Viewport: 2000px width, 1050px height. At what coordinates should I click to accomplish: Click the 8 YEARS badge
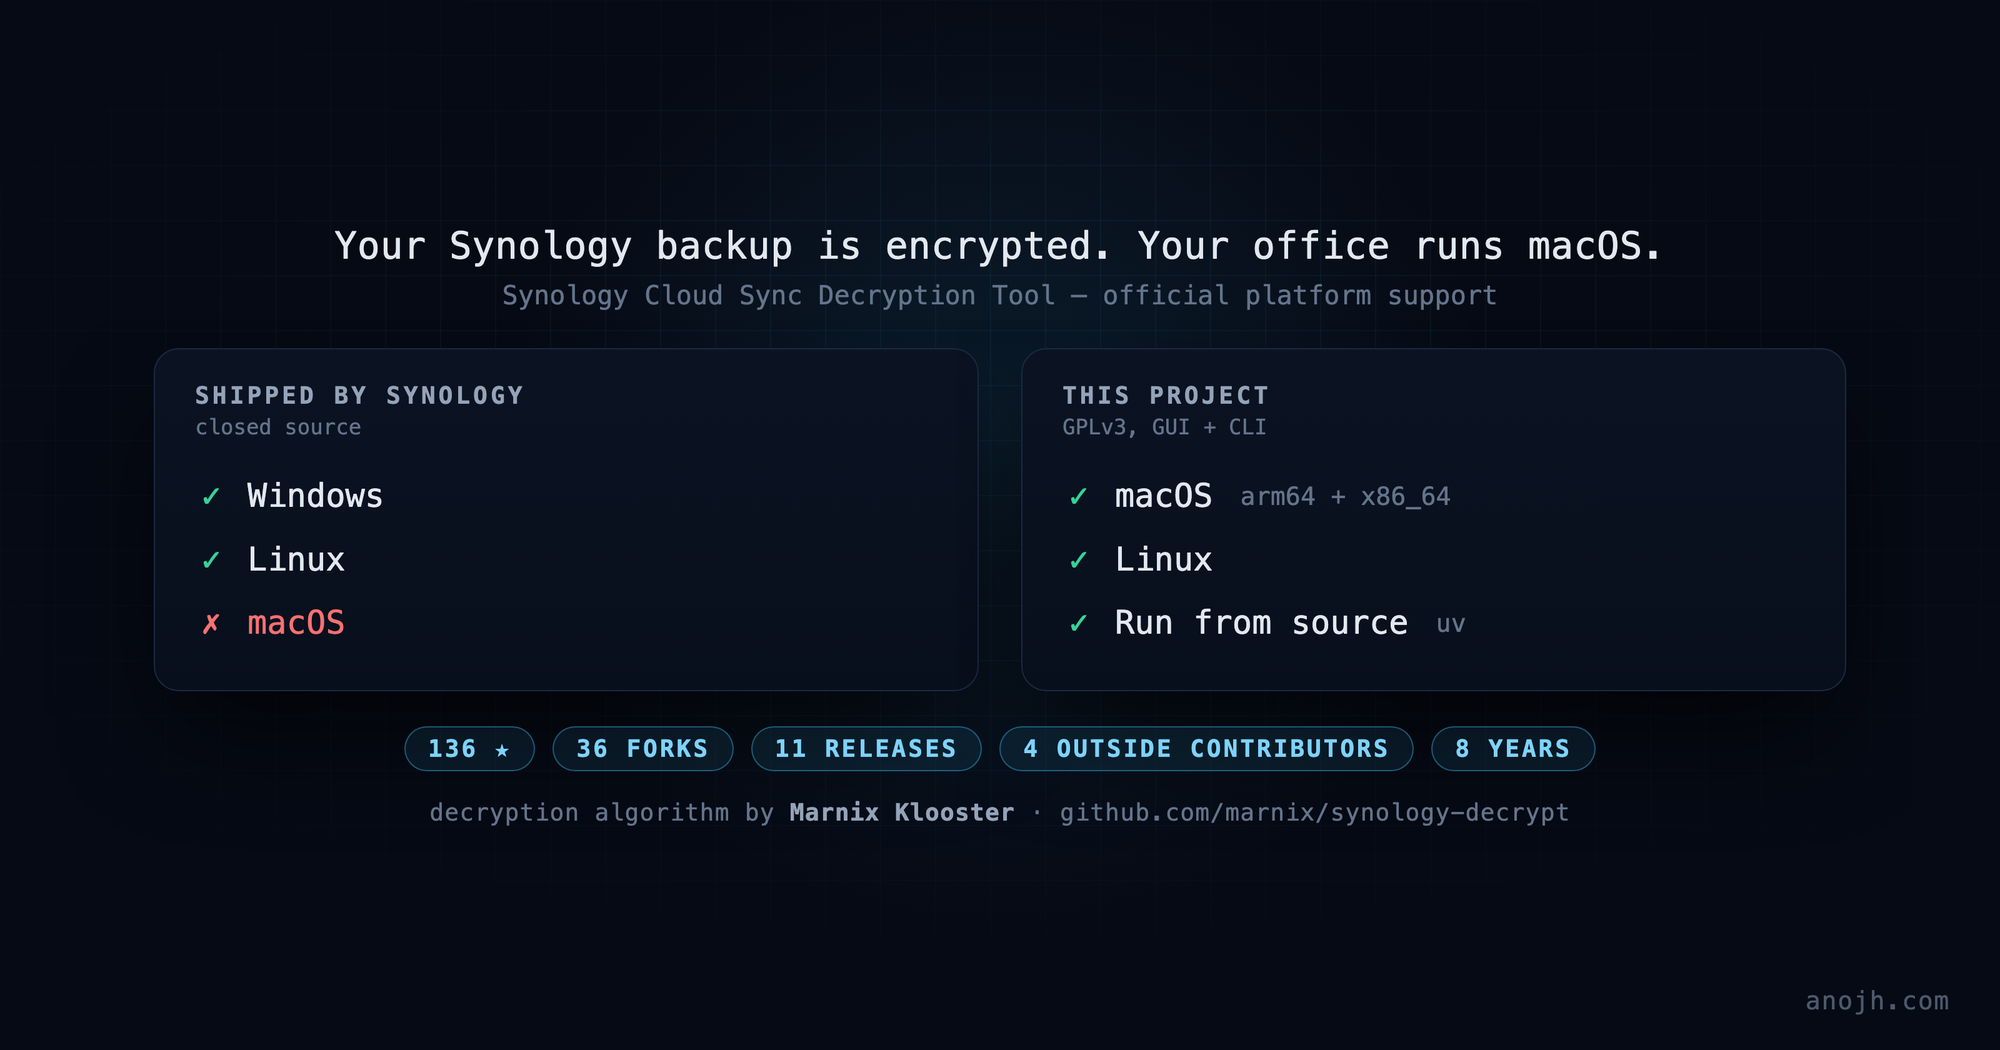1513,749
